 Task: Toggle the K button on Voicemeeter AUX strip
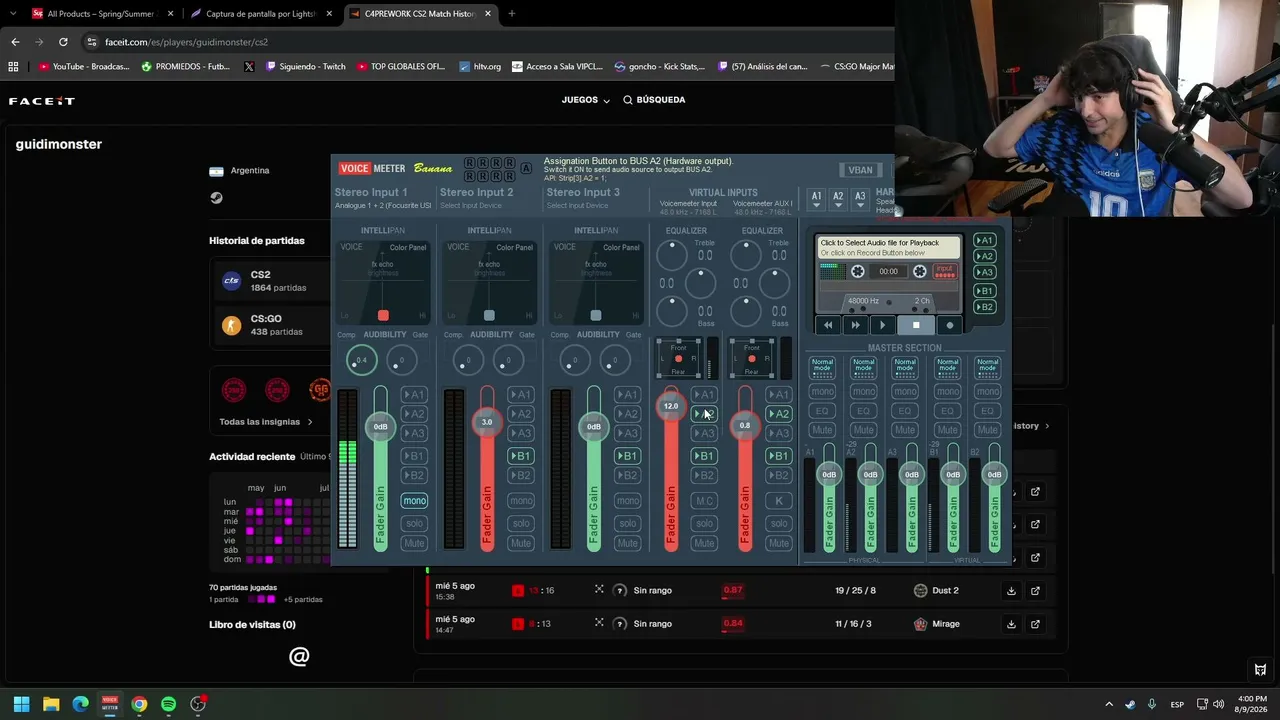coord(778,501)
